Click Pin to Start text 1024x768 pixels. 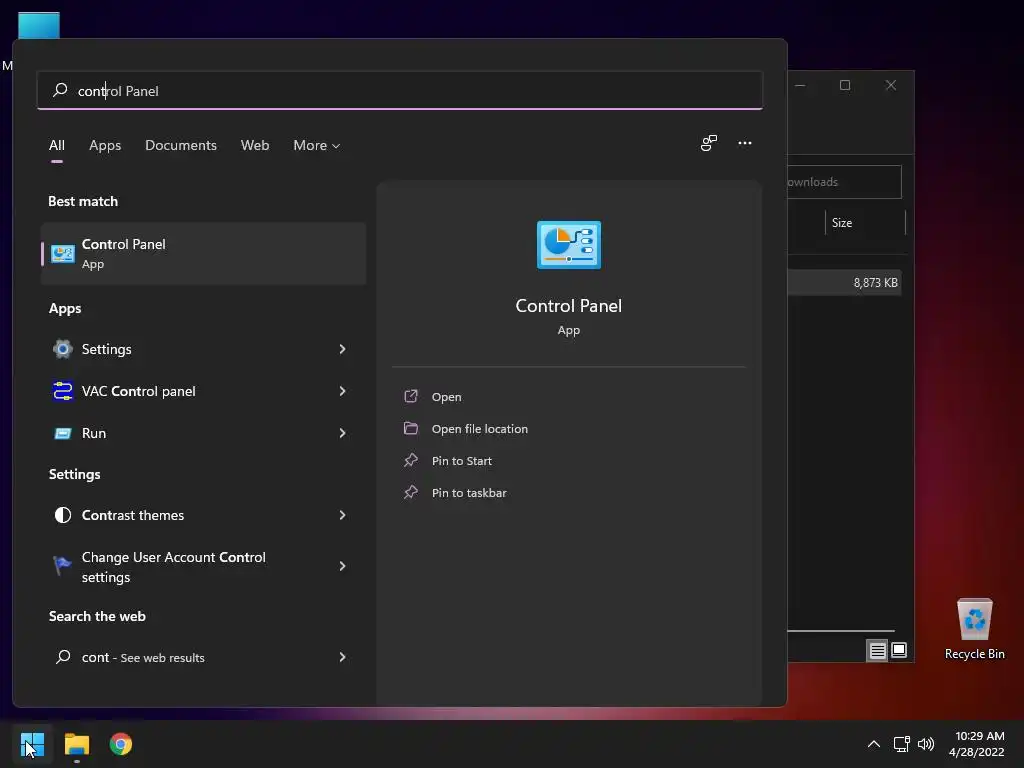point(462,461)
